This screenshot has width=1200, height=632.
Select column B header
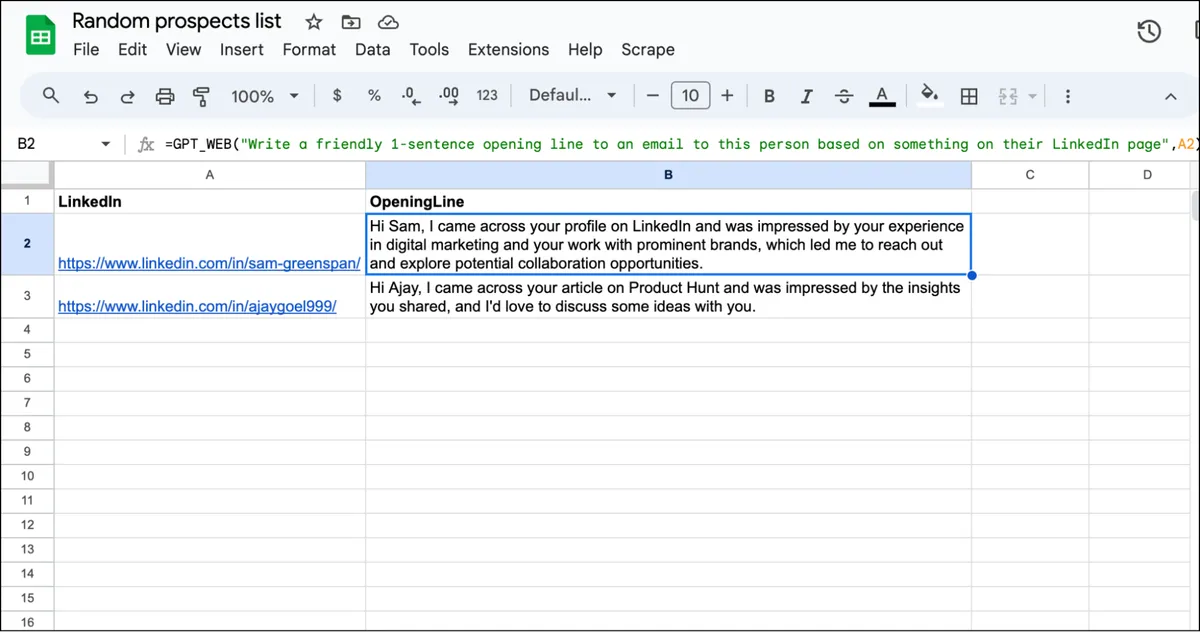(x=668, y=174)
